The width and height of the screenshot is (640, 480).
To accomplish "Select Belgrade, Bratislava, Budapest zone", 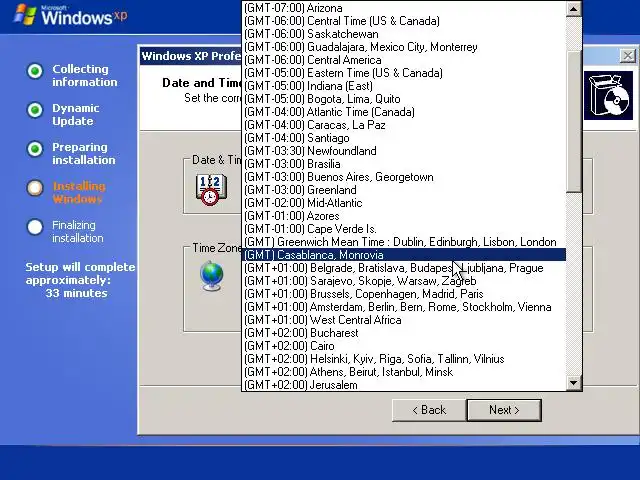I will [x=404, y=268].
